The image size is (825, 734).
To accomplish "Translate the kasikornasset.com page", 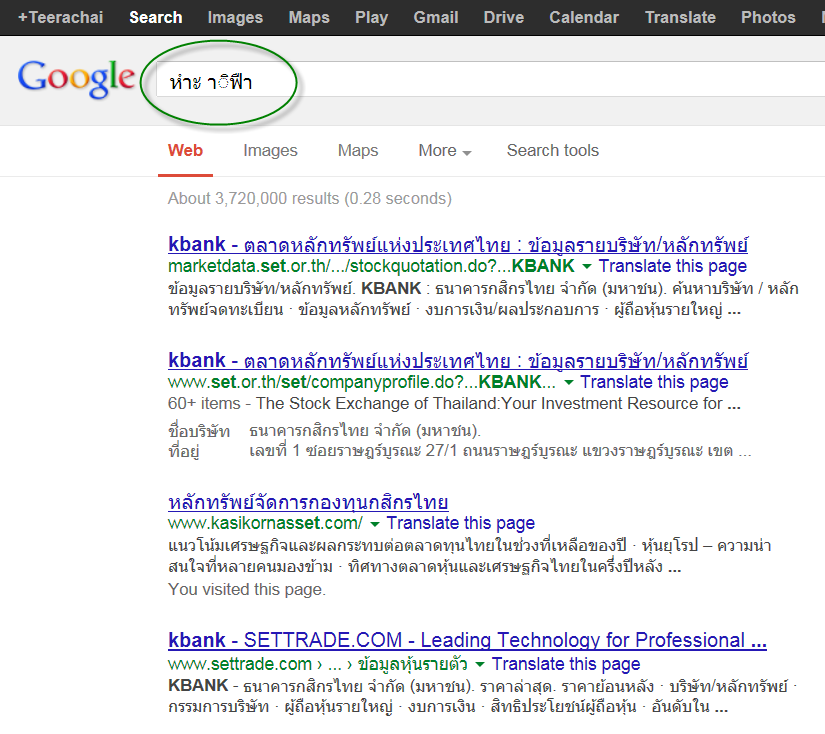I will pyautogui.click(x=460, y=523).
